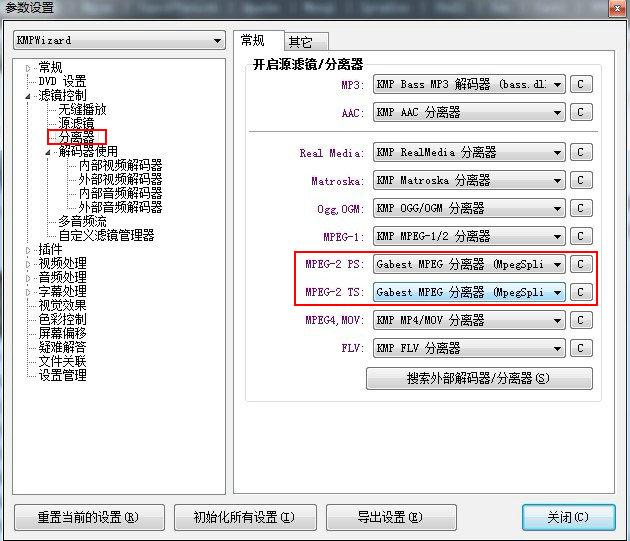This screenshot has height=541, width=630.
Task: Select 多音频流 tree item
Action: coord(82,221)
